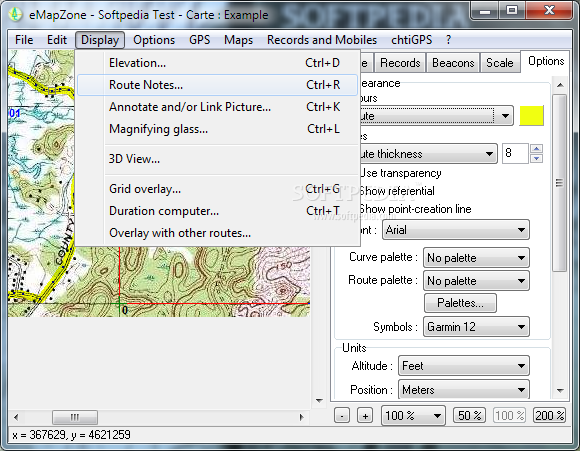Image resolution: width=580 pixels, height=451 pixels.
Task: Open the Position units dropdown
Action: click(x=464, y=389)
